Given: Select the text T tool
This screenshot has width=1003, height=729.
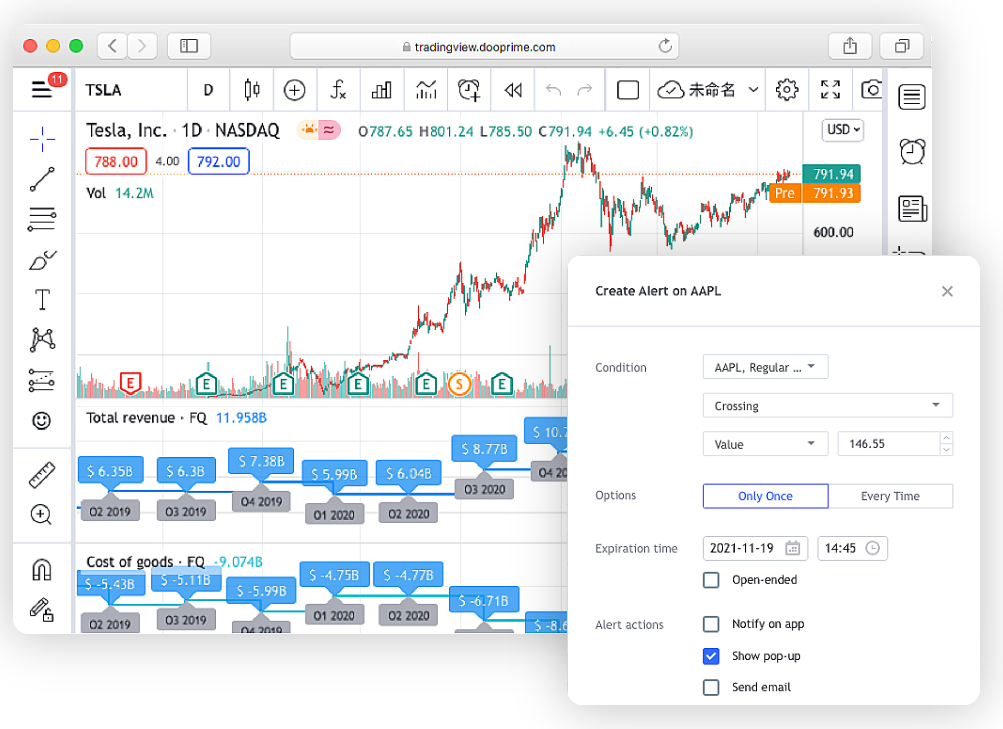Looking at the screenshot, I should pos(42,299).
